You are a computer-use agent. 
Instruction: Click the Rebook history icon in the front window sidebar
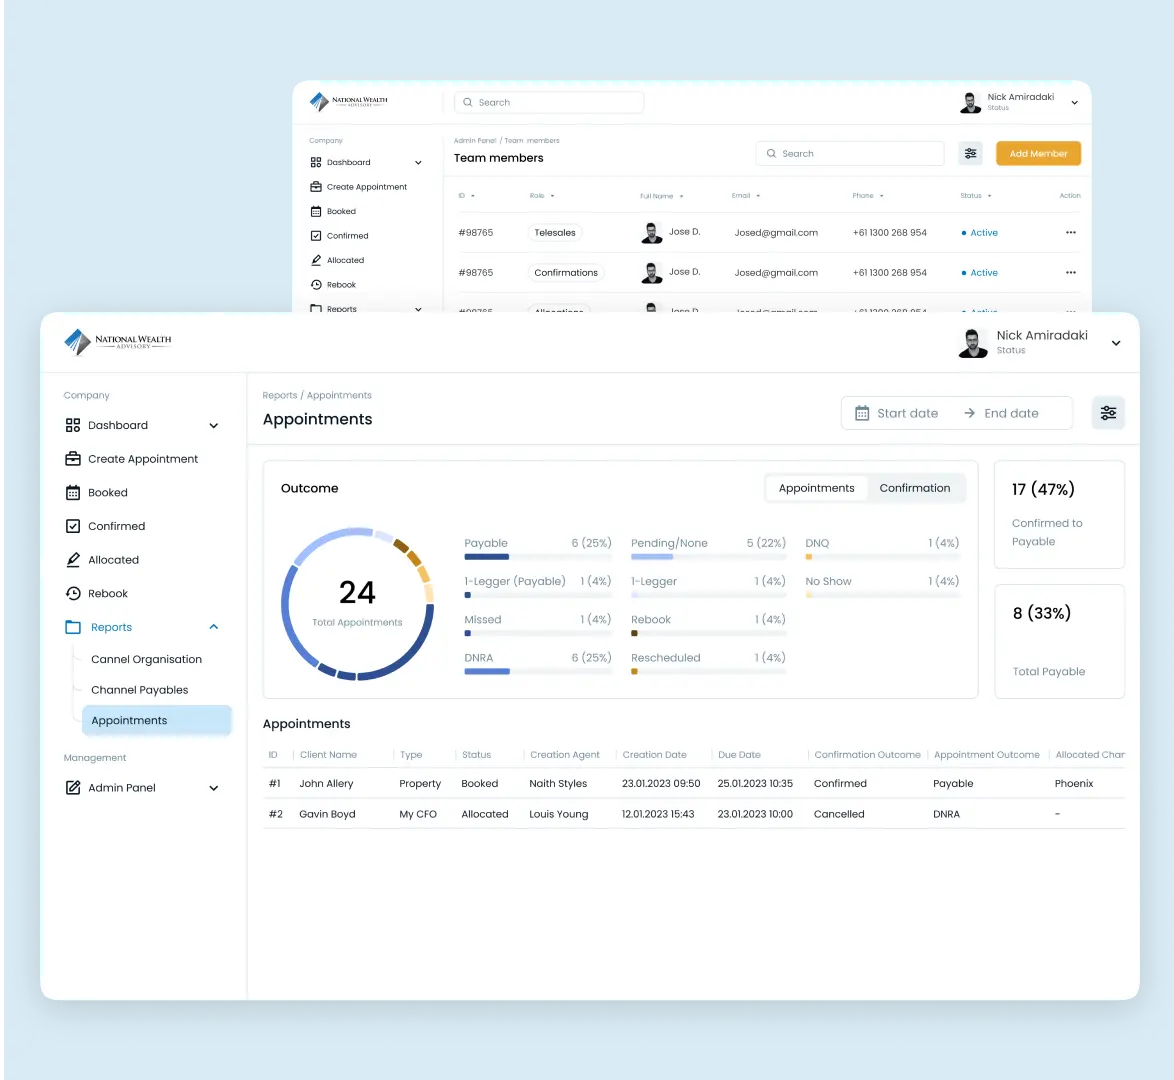[73, 594]
